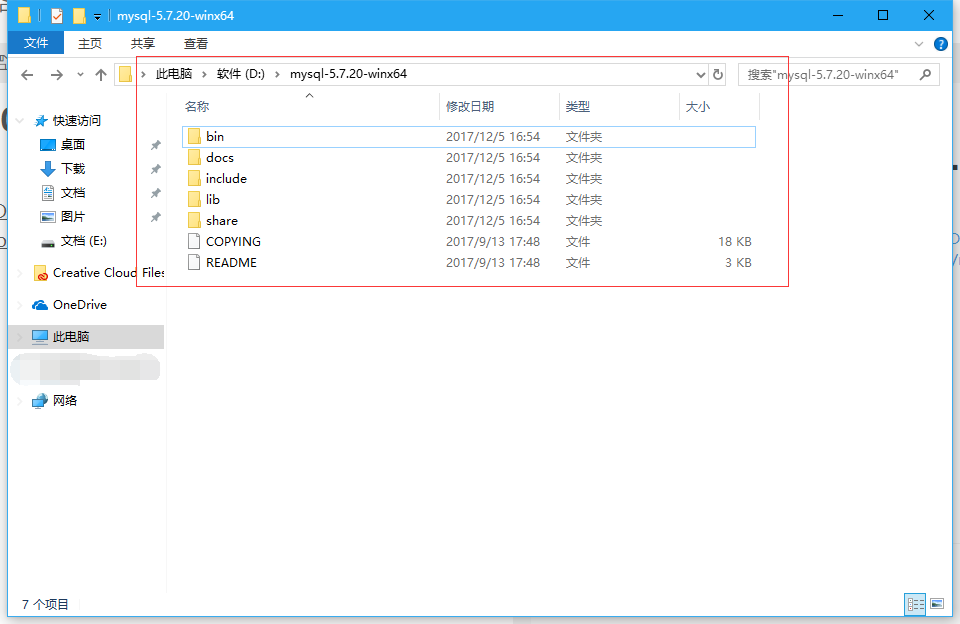Select Creative Cloud Files in sidebar
Viewport: 960px width, 624px height.
pos(109,273)
